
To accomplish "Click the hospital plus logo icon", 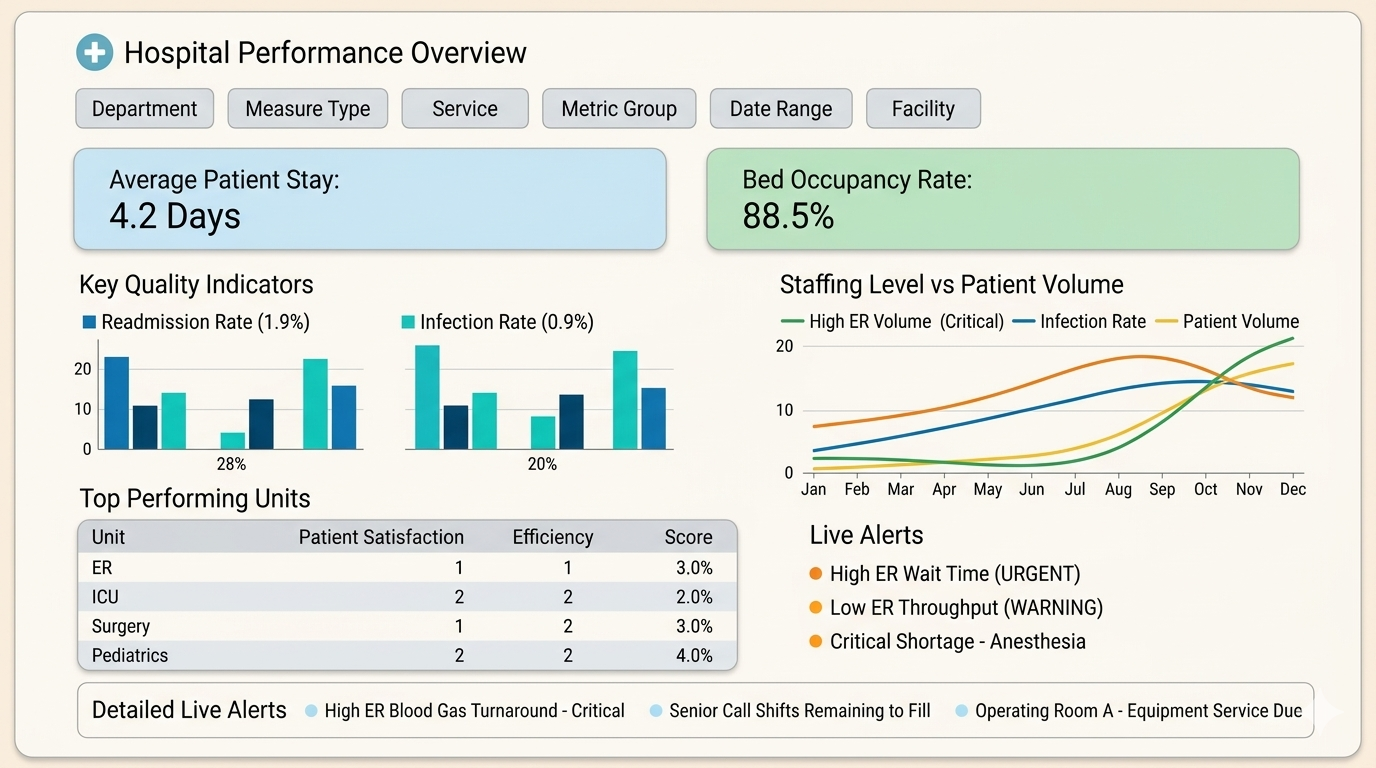I will tap(95, 52).
